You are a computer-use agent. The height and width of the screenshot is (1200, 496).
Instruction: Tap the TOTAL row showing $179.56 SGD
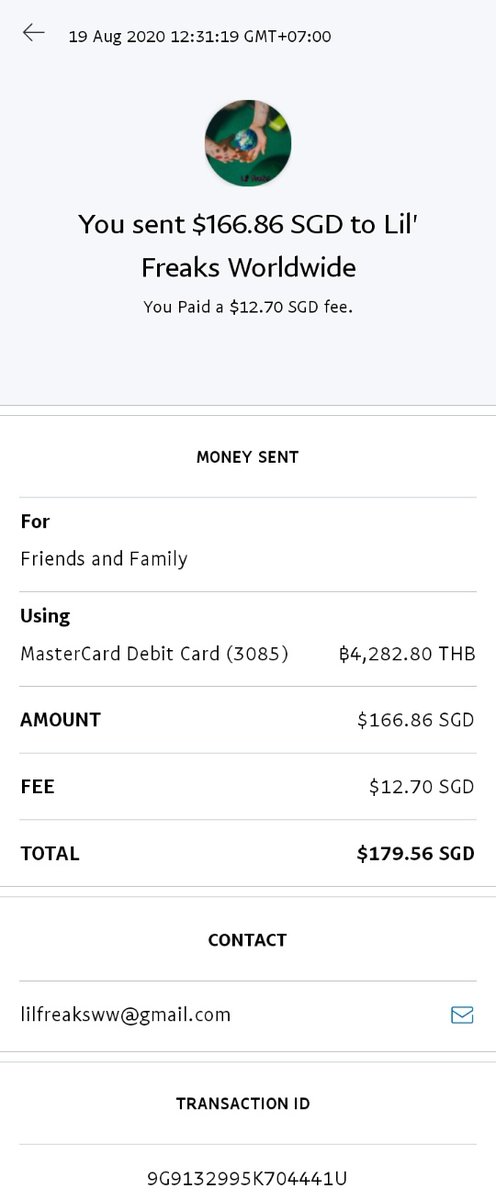[x=247, y=853]
